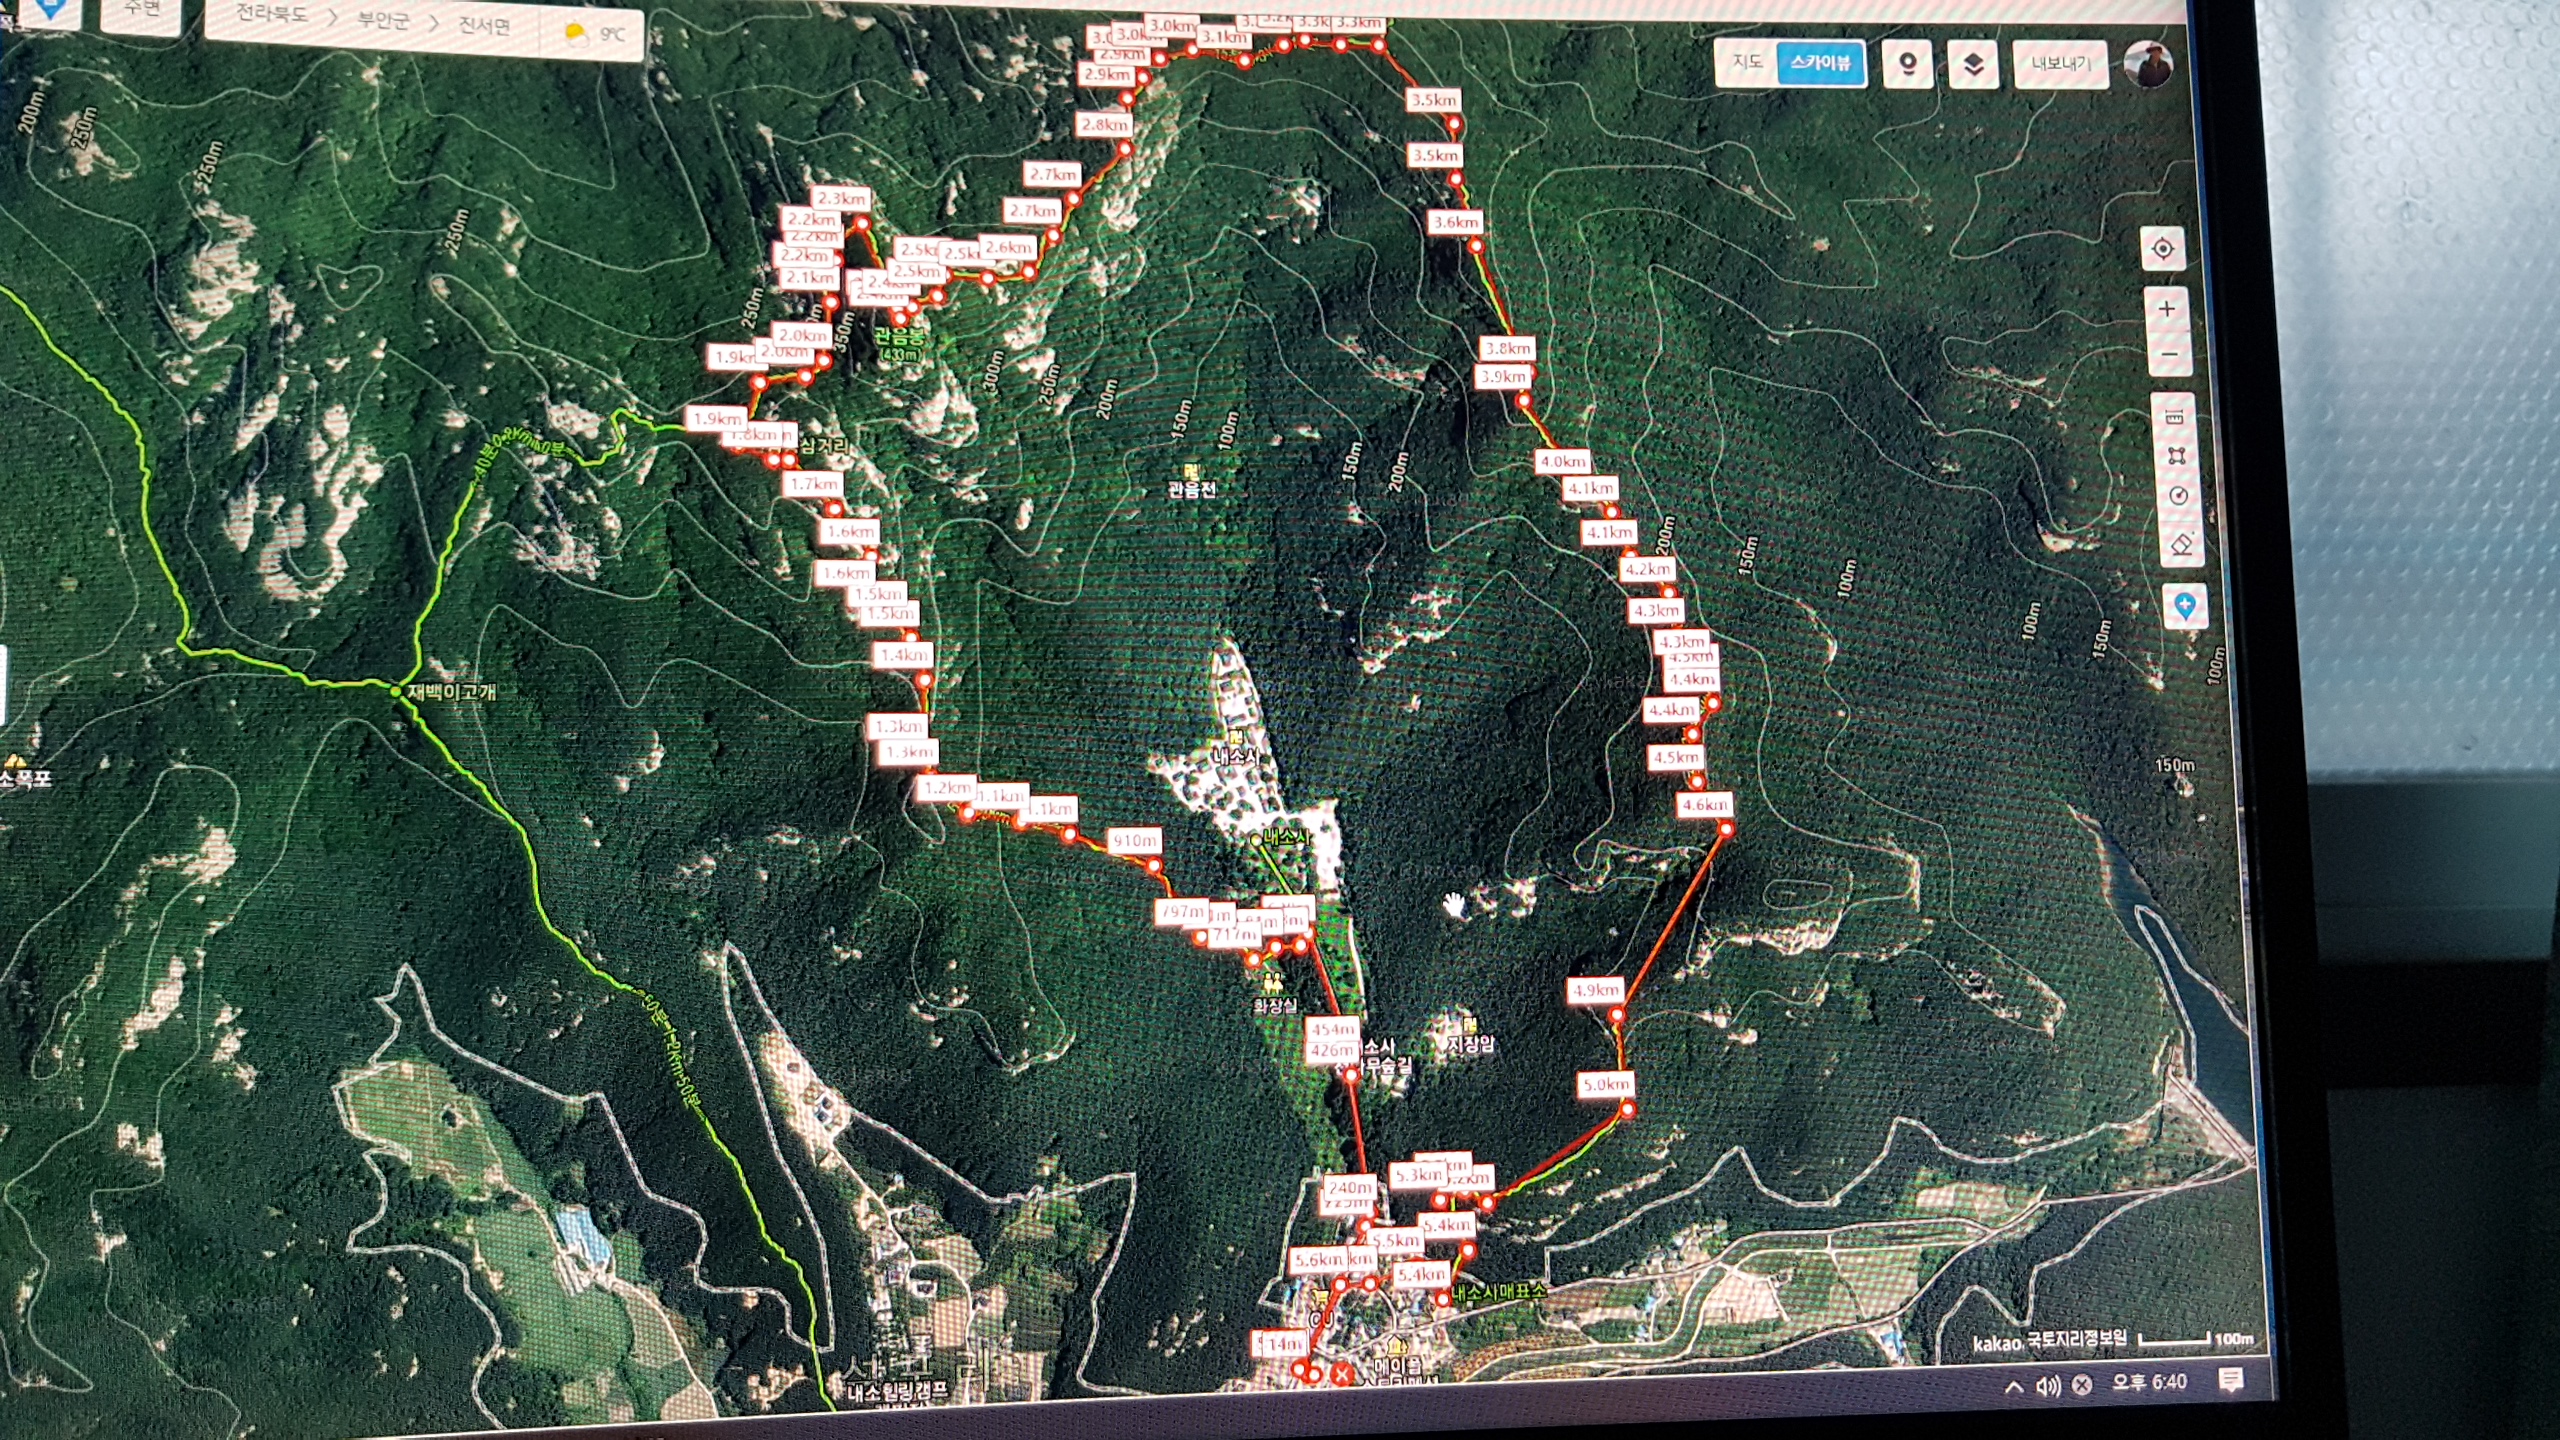Expand the 진서면 township dropdown

coord(485,25)
